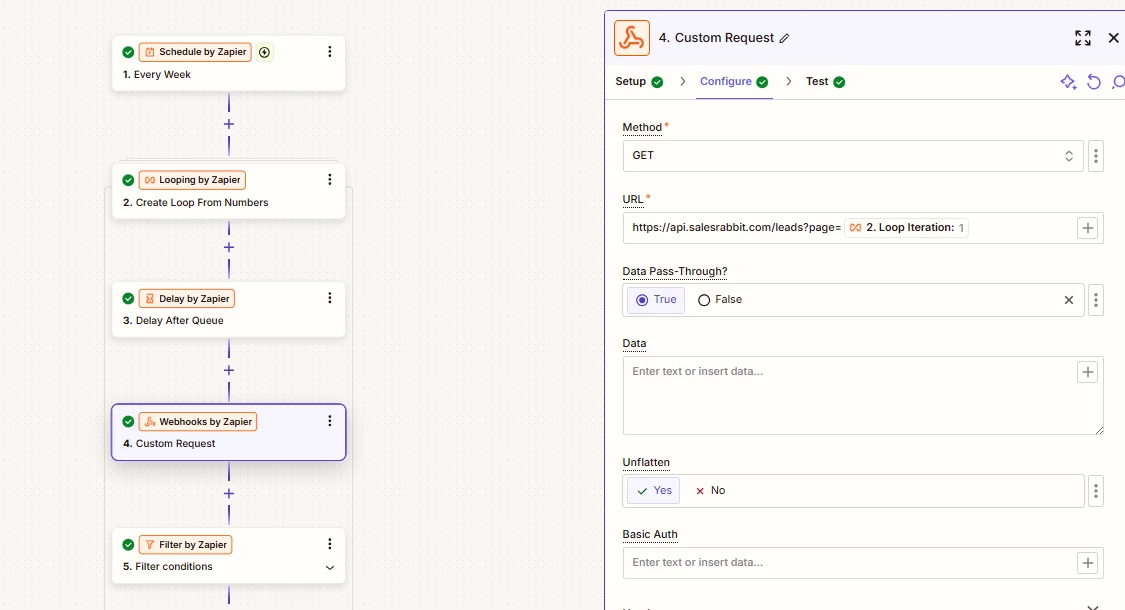Click the Data Pass-Through? field label
The image size is (1125, 610).
click(x=674, y=271)
